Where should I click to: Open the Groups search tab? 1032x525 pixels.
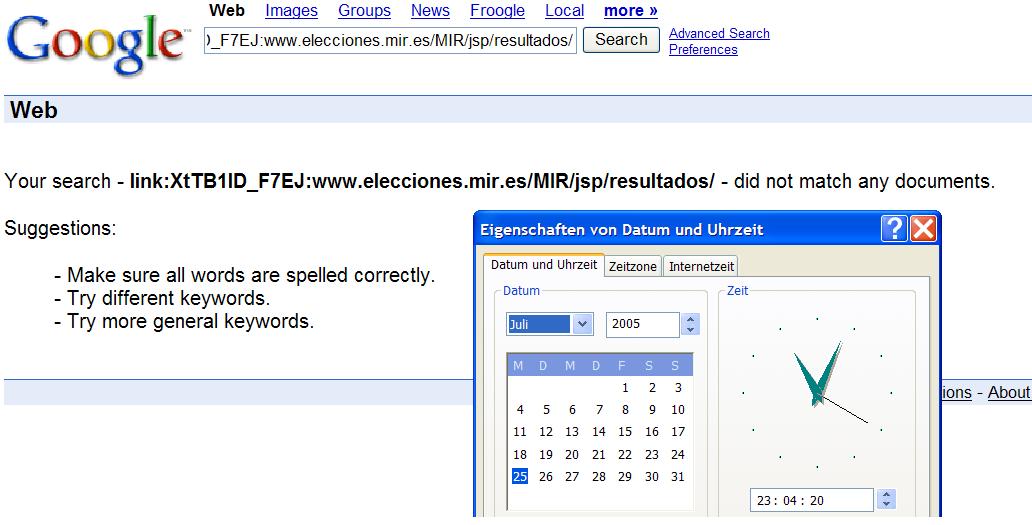(365, 11)
